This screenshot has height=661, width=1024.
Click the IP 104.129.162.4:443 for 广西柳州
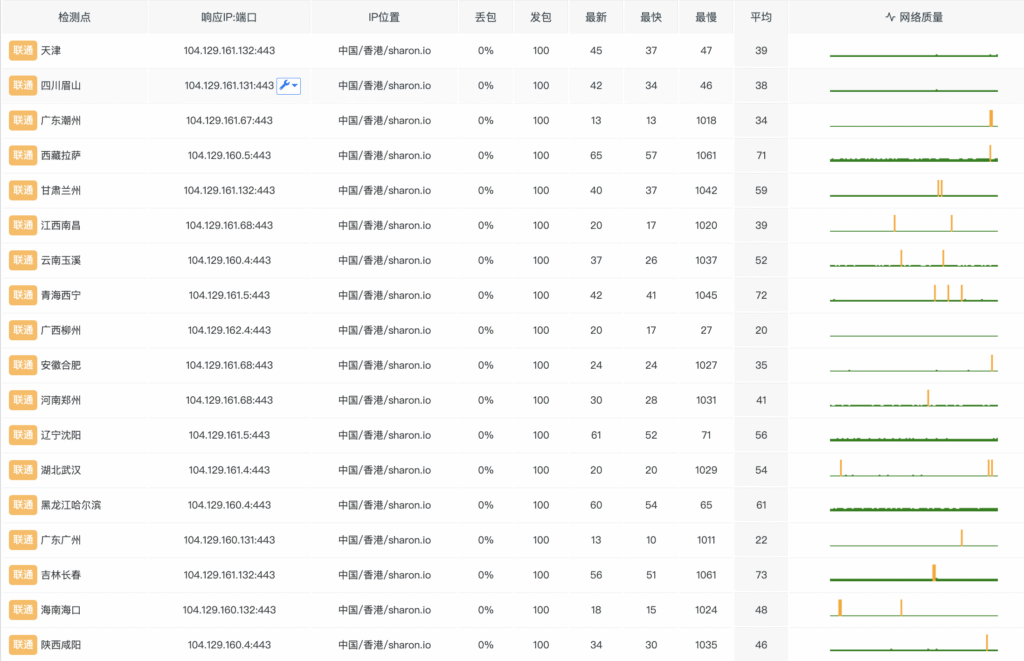(x=229, y=330)
